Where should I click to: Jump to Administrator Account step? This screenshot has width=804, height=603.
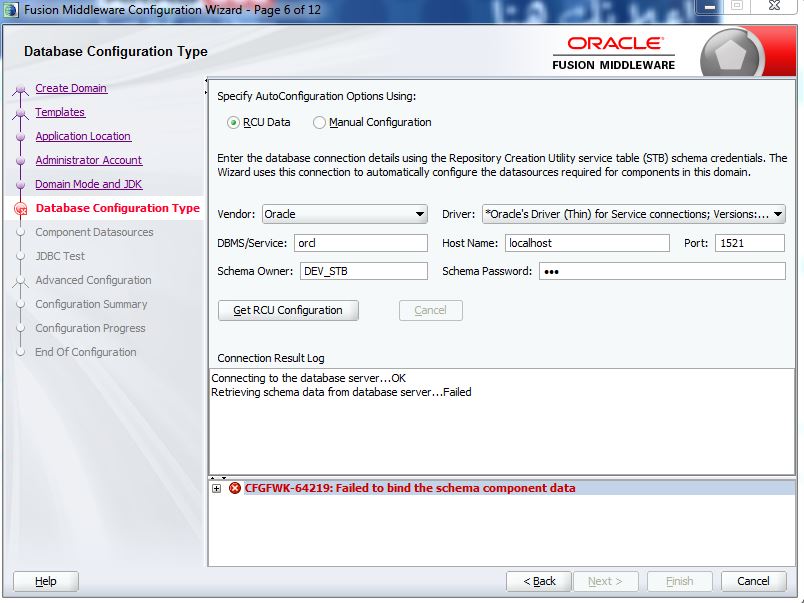coord(88,160)
